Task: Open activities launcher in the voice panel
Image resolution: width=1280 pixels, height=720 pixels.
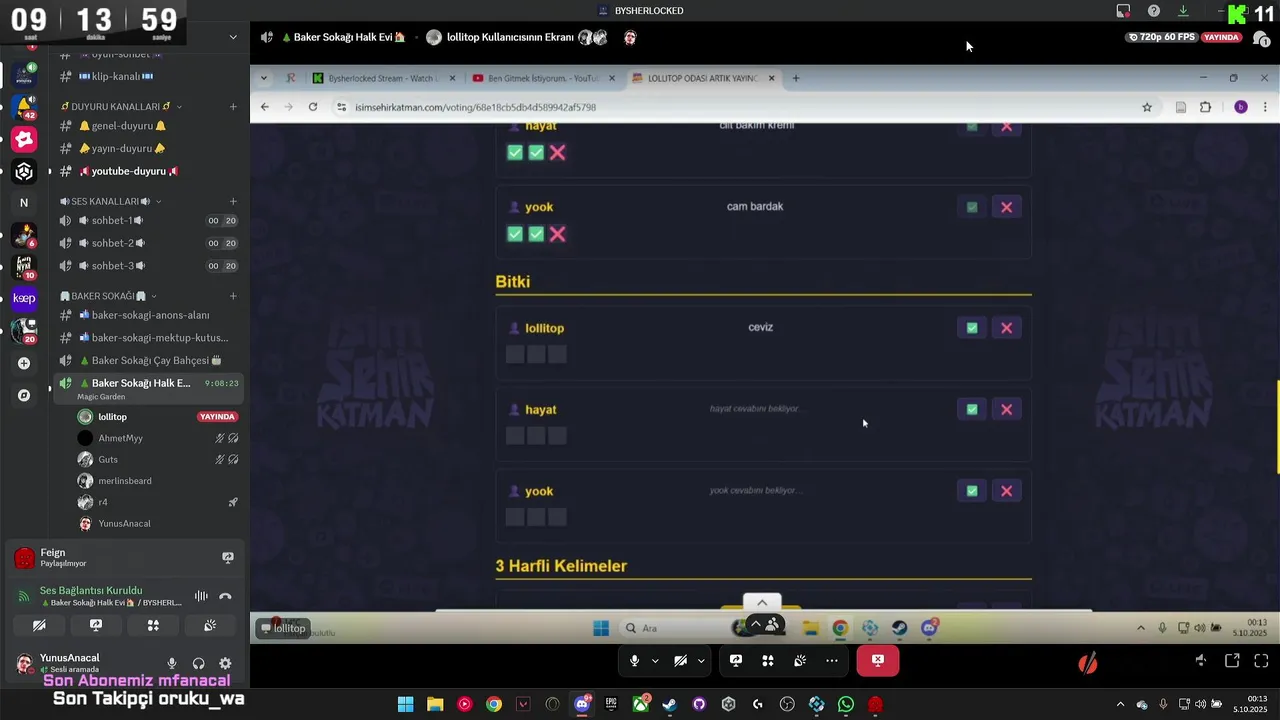Action: pos(153,625)
